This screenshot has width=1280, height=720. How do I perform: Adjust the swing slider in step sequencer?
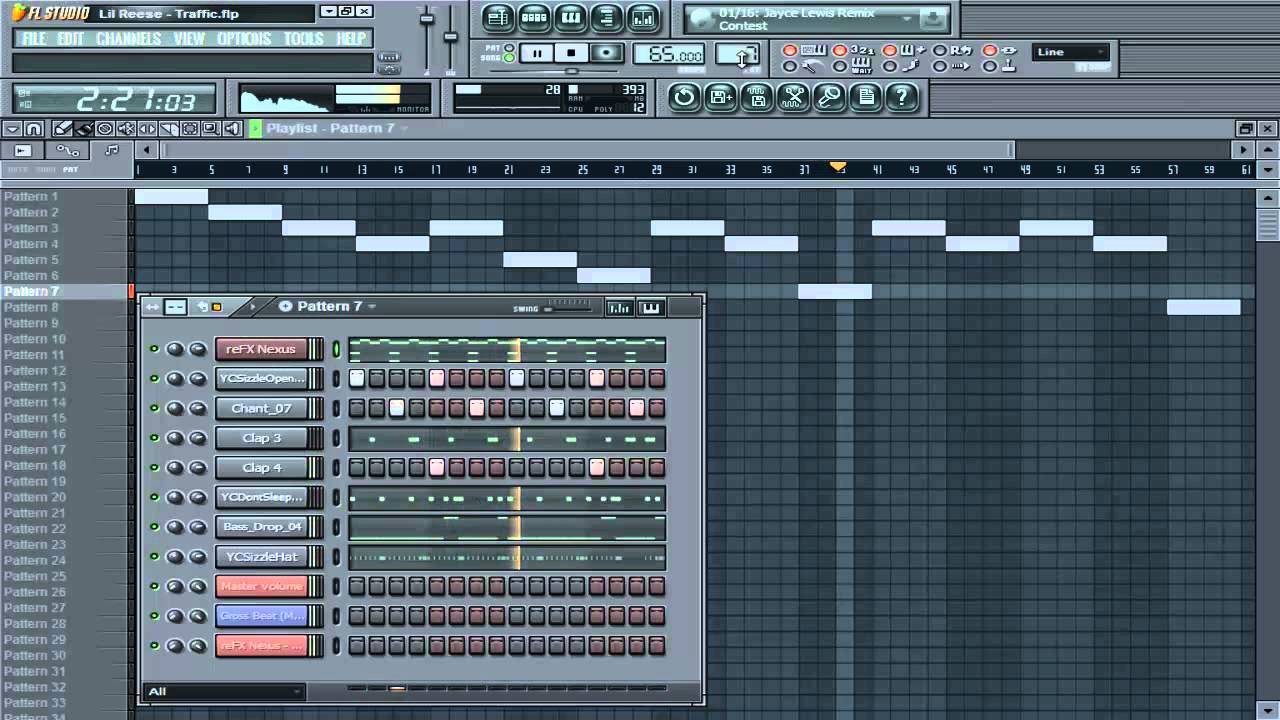point(568,309)
